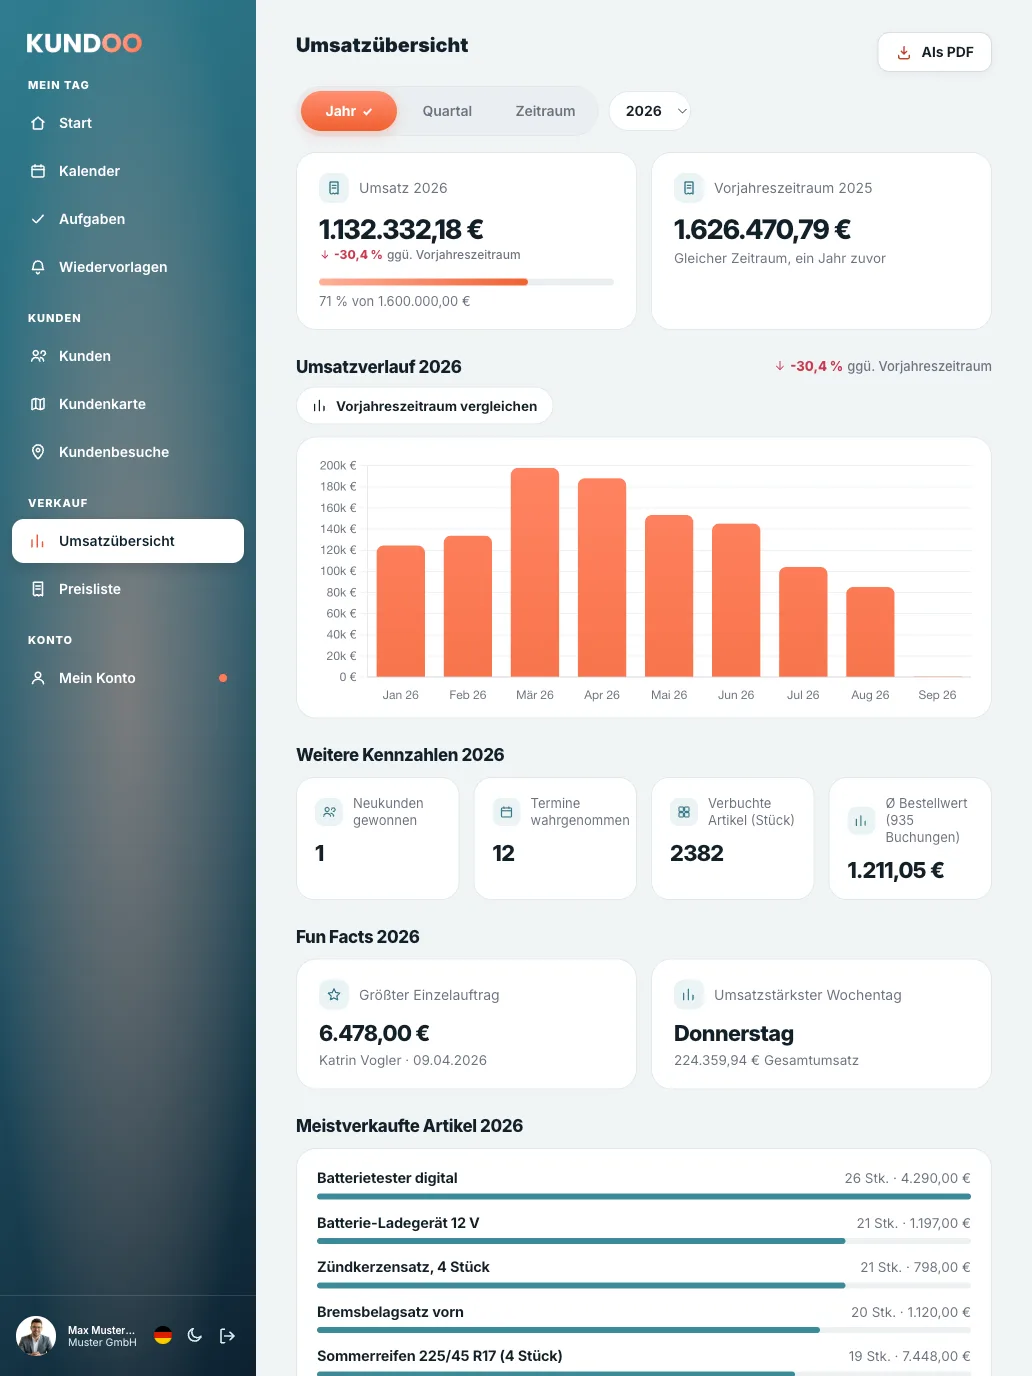Screen dimensions: 1032x1376
Task: Click the 2382 Verbuchte Artikel value
Action: coord(697,853)
